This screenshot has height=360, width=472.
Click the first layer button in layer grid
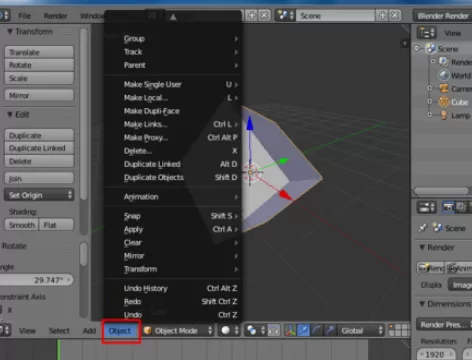click(392, 327)
